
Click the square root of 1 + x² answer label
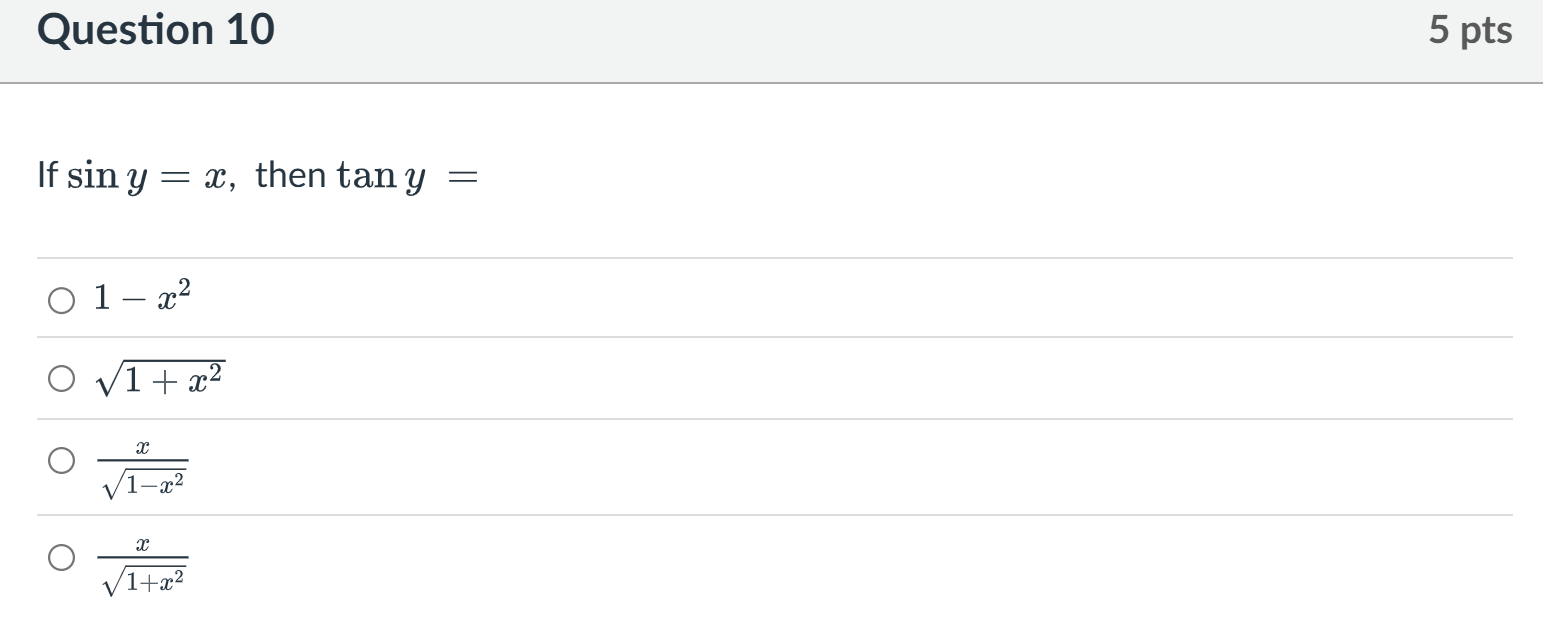[159, 378]
